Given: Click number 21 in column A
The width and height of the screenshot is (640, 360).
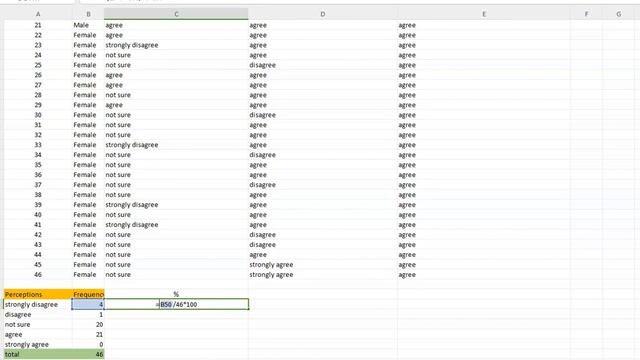Looking at the screenshot, I should click(x=38, y=25).
